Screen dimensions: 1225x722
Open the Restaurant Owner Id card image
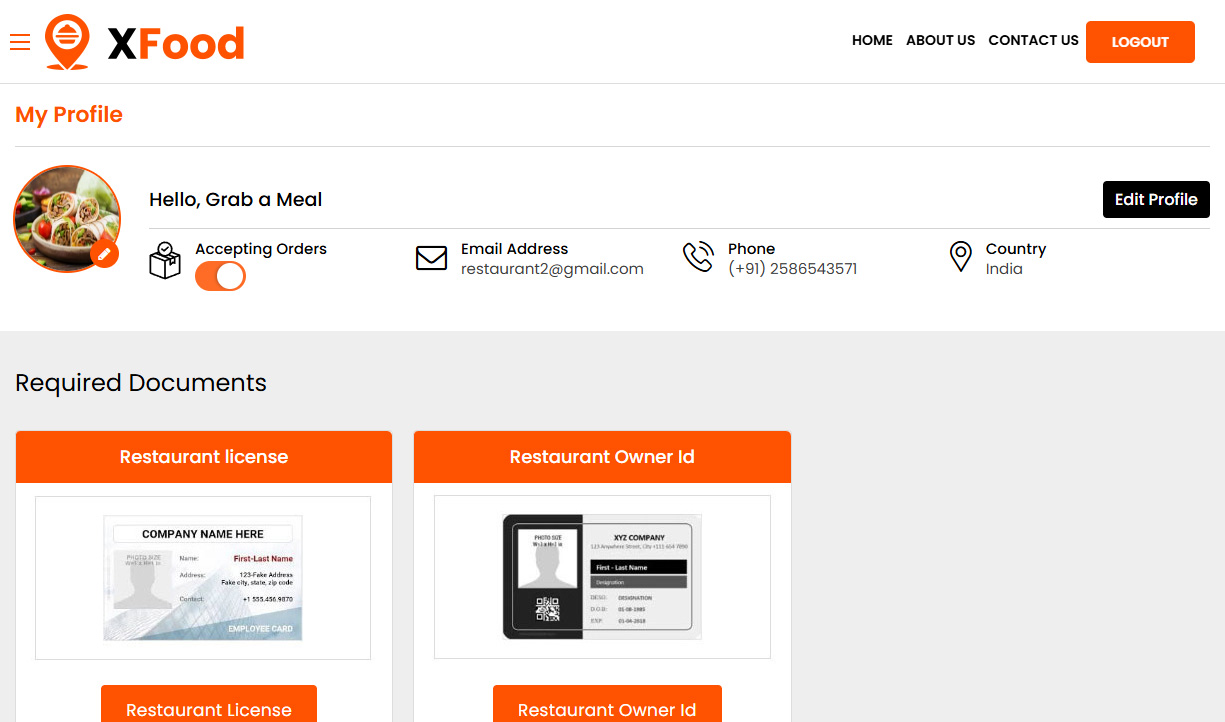pos(602,577)
